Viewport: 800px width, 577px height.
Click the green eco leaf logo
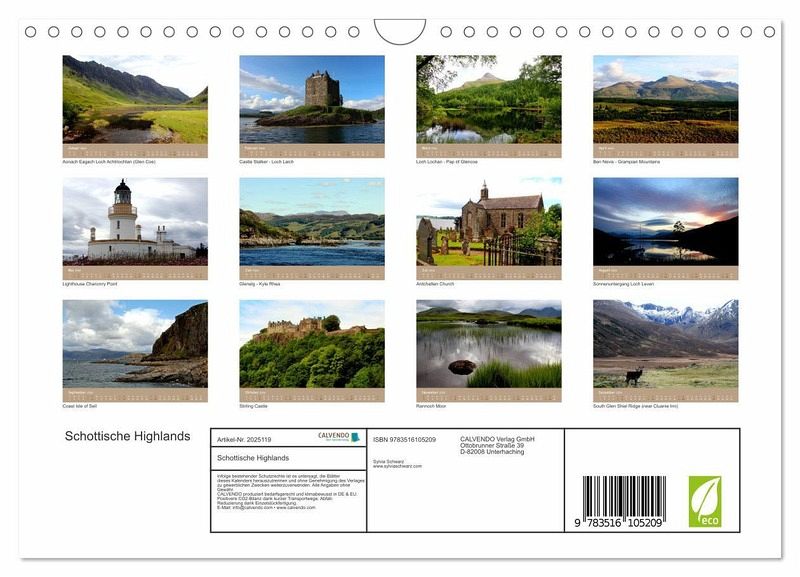pos(705,501)
